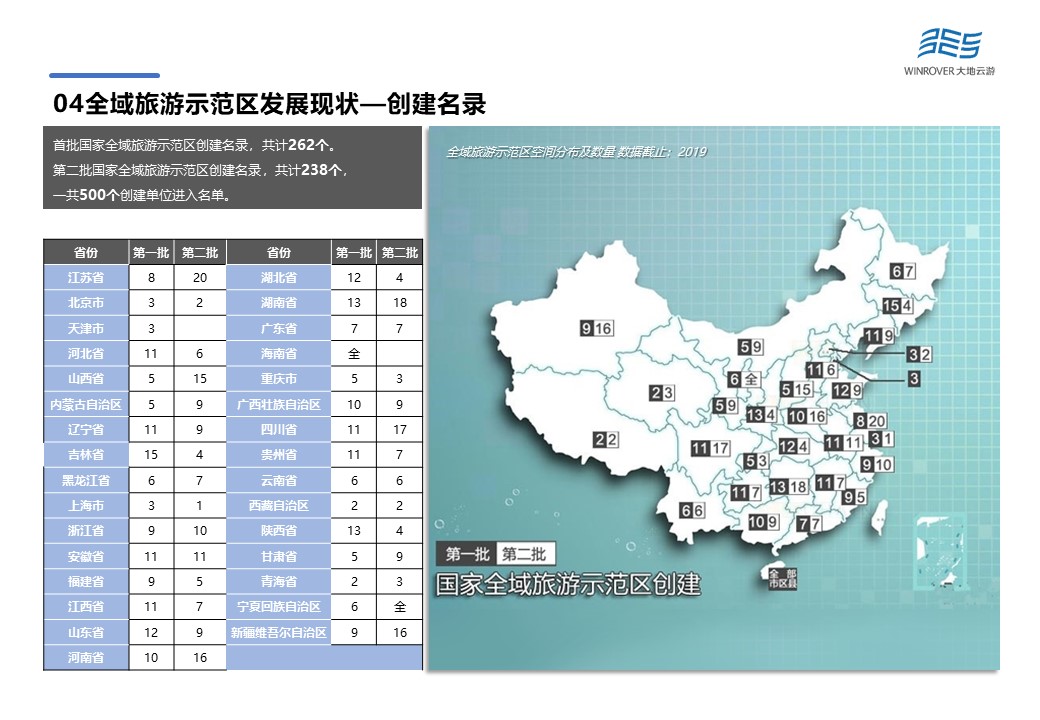The image size is (1040, 720).
Task: Select the slide title starting with 04全域旅游示范区
Action: pos(270,105)
